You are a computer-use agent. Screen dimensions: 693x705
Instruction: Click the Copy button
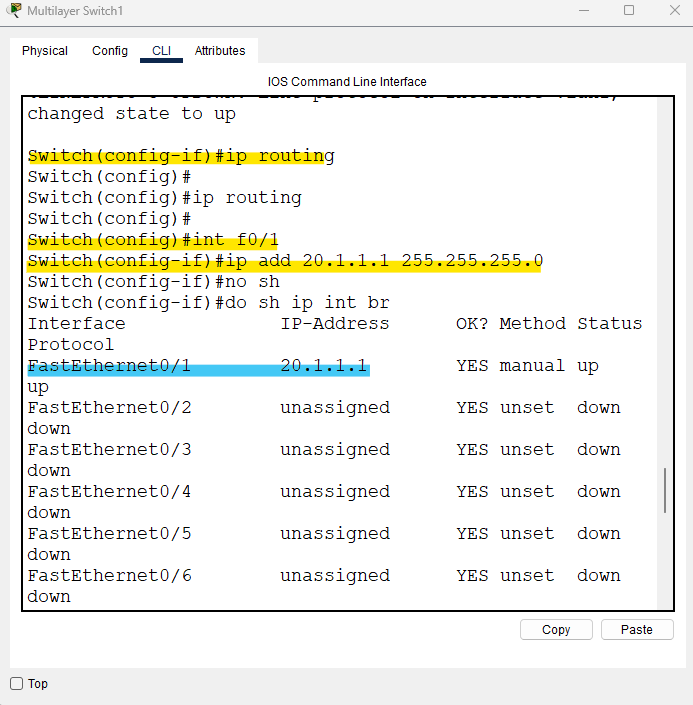[x=556, y=629]
